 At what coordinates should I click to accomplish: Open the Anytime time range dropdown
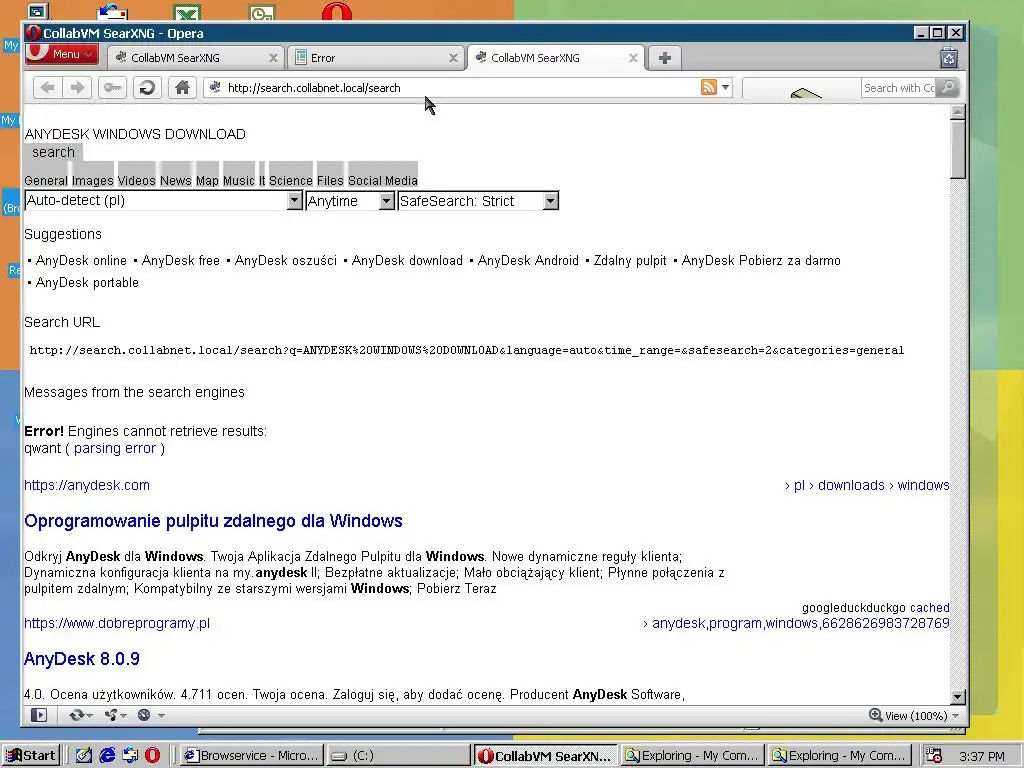pos(350,200)
